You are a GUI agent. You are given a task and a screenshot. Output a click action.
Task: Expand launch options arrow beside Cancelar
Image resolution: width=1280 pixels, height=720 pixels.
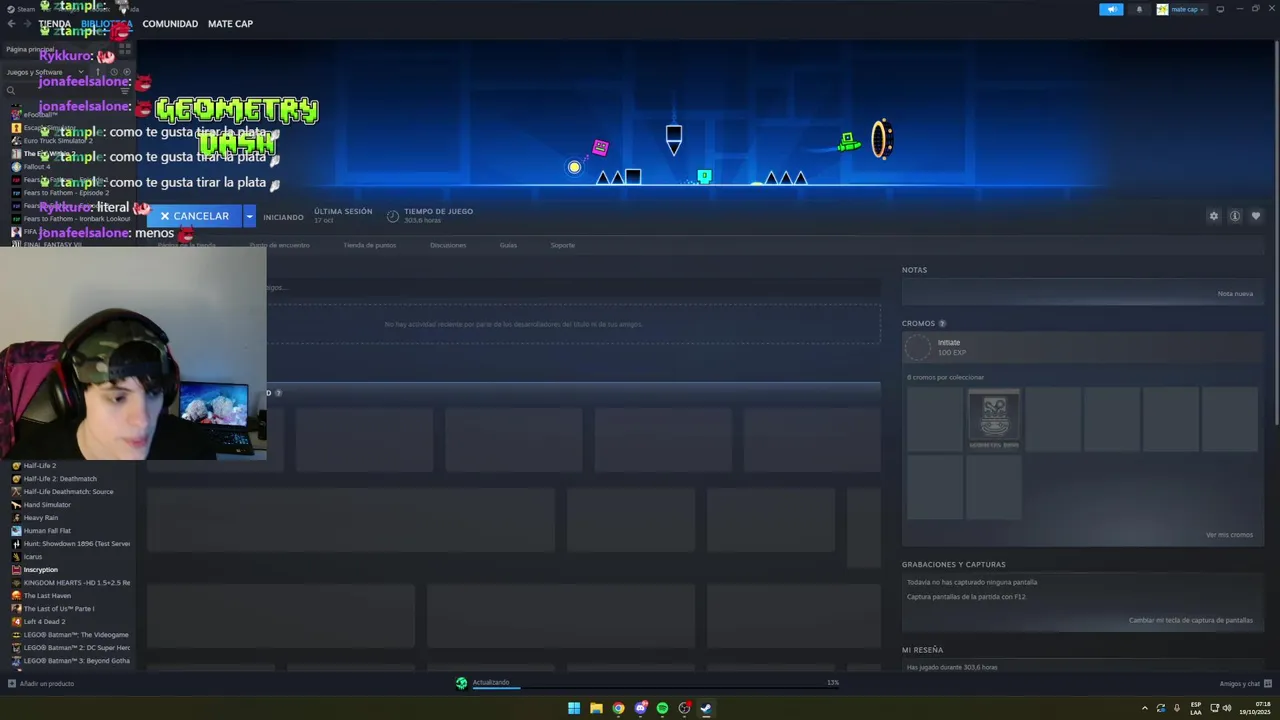click(x=250, y=216)
